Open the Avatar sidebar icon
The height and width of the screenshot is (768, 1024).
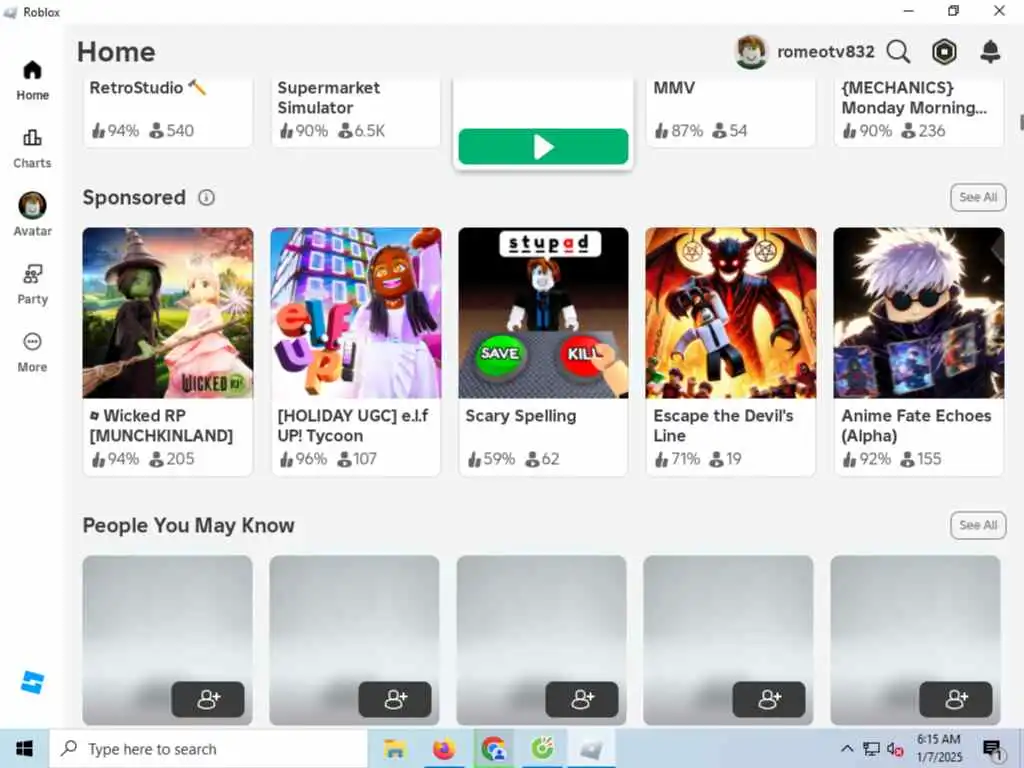pyautogui.click(x=32, y=206)
